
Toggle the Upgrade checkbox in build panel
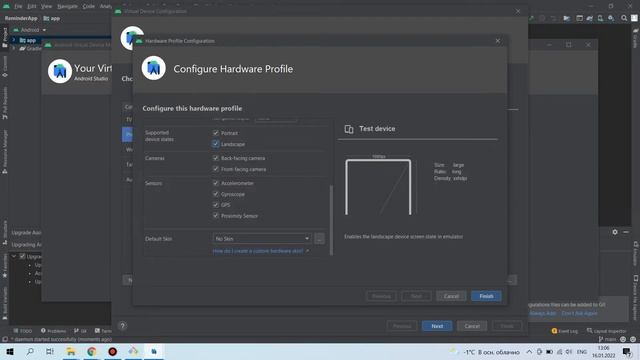(x=23, y=256)
